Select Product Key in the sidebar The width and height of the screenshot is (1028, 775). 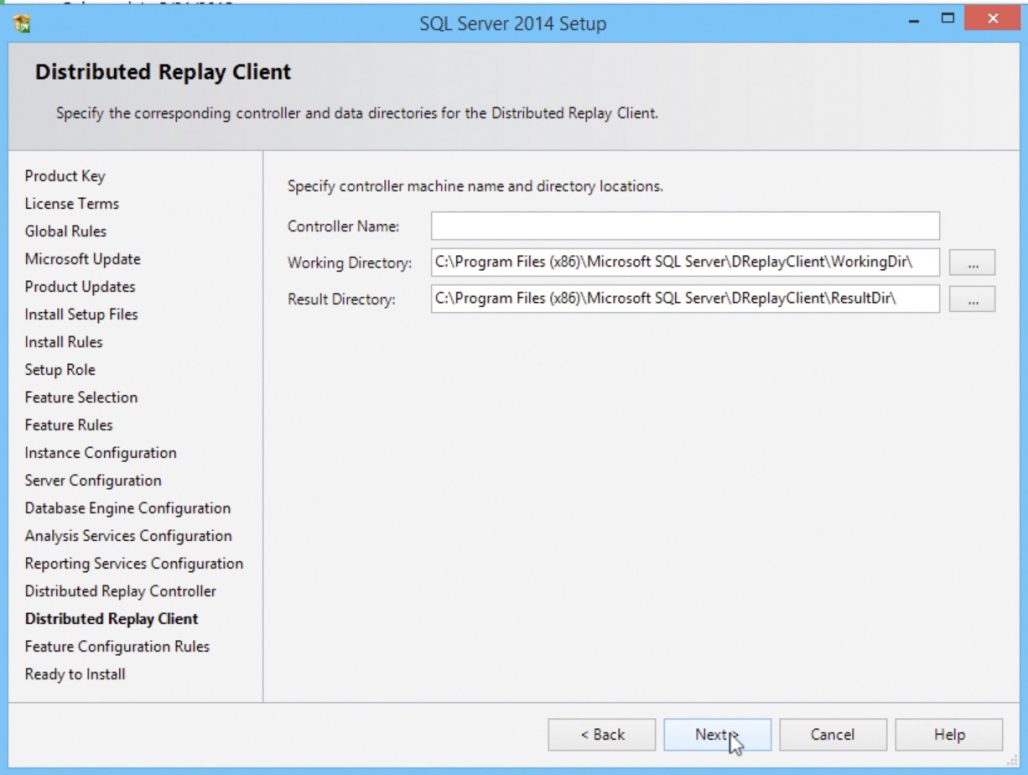[x=65, y=175]
